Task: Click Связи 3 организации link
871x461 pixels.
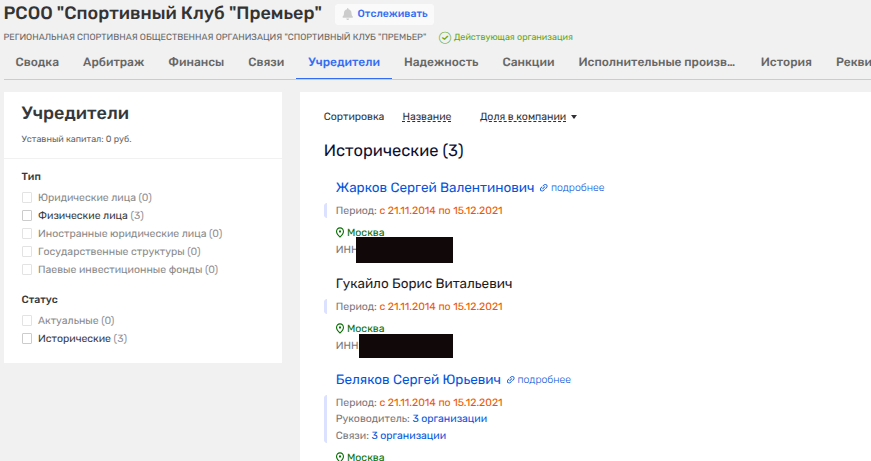Action: [408, 436]
